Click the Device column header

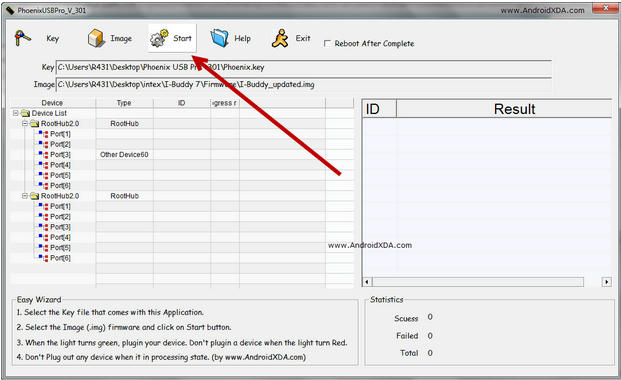click(x=53, y=103)
